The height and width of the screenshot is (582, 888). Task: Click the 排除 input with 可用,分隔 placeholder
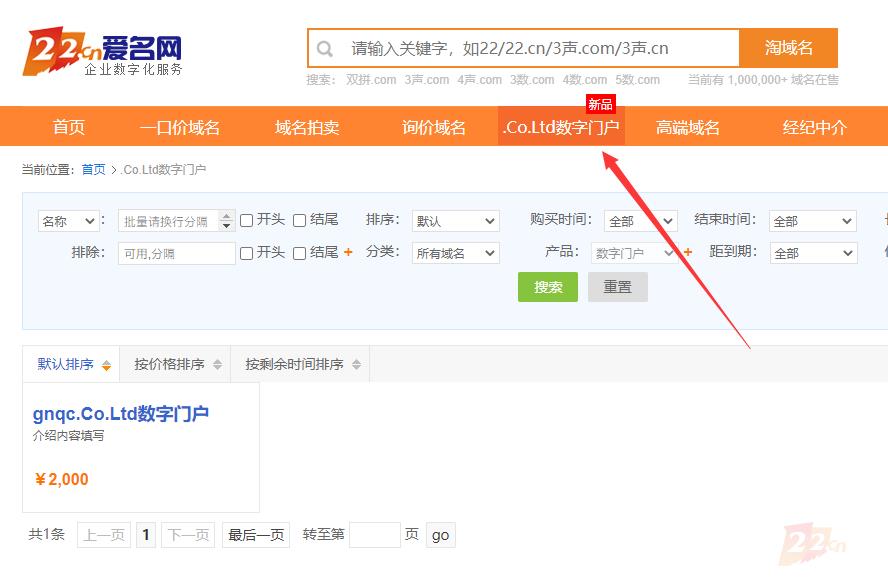pyautogui.click(x=177, y=253)
